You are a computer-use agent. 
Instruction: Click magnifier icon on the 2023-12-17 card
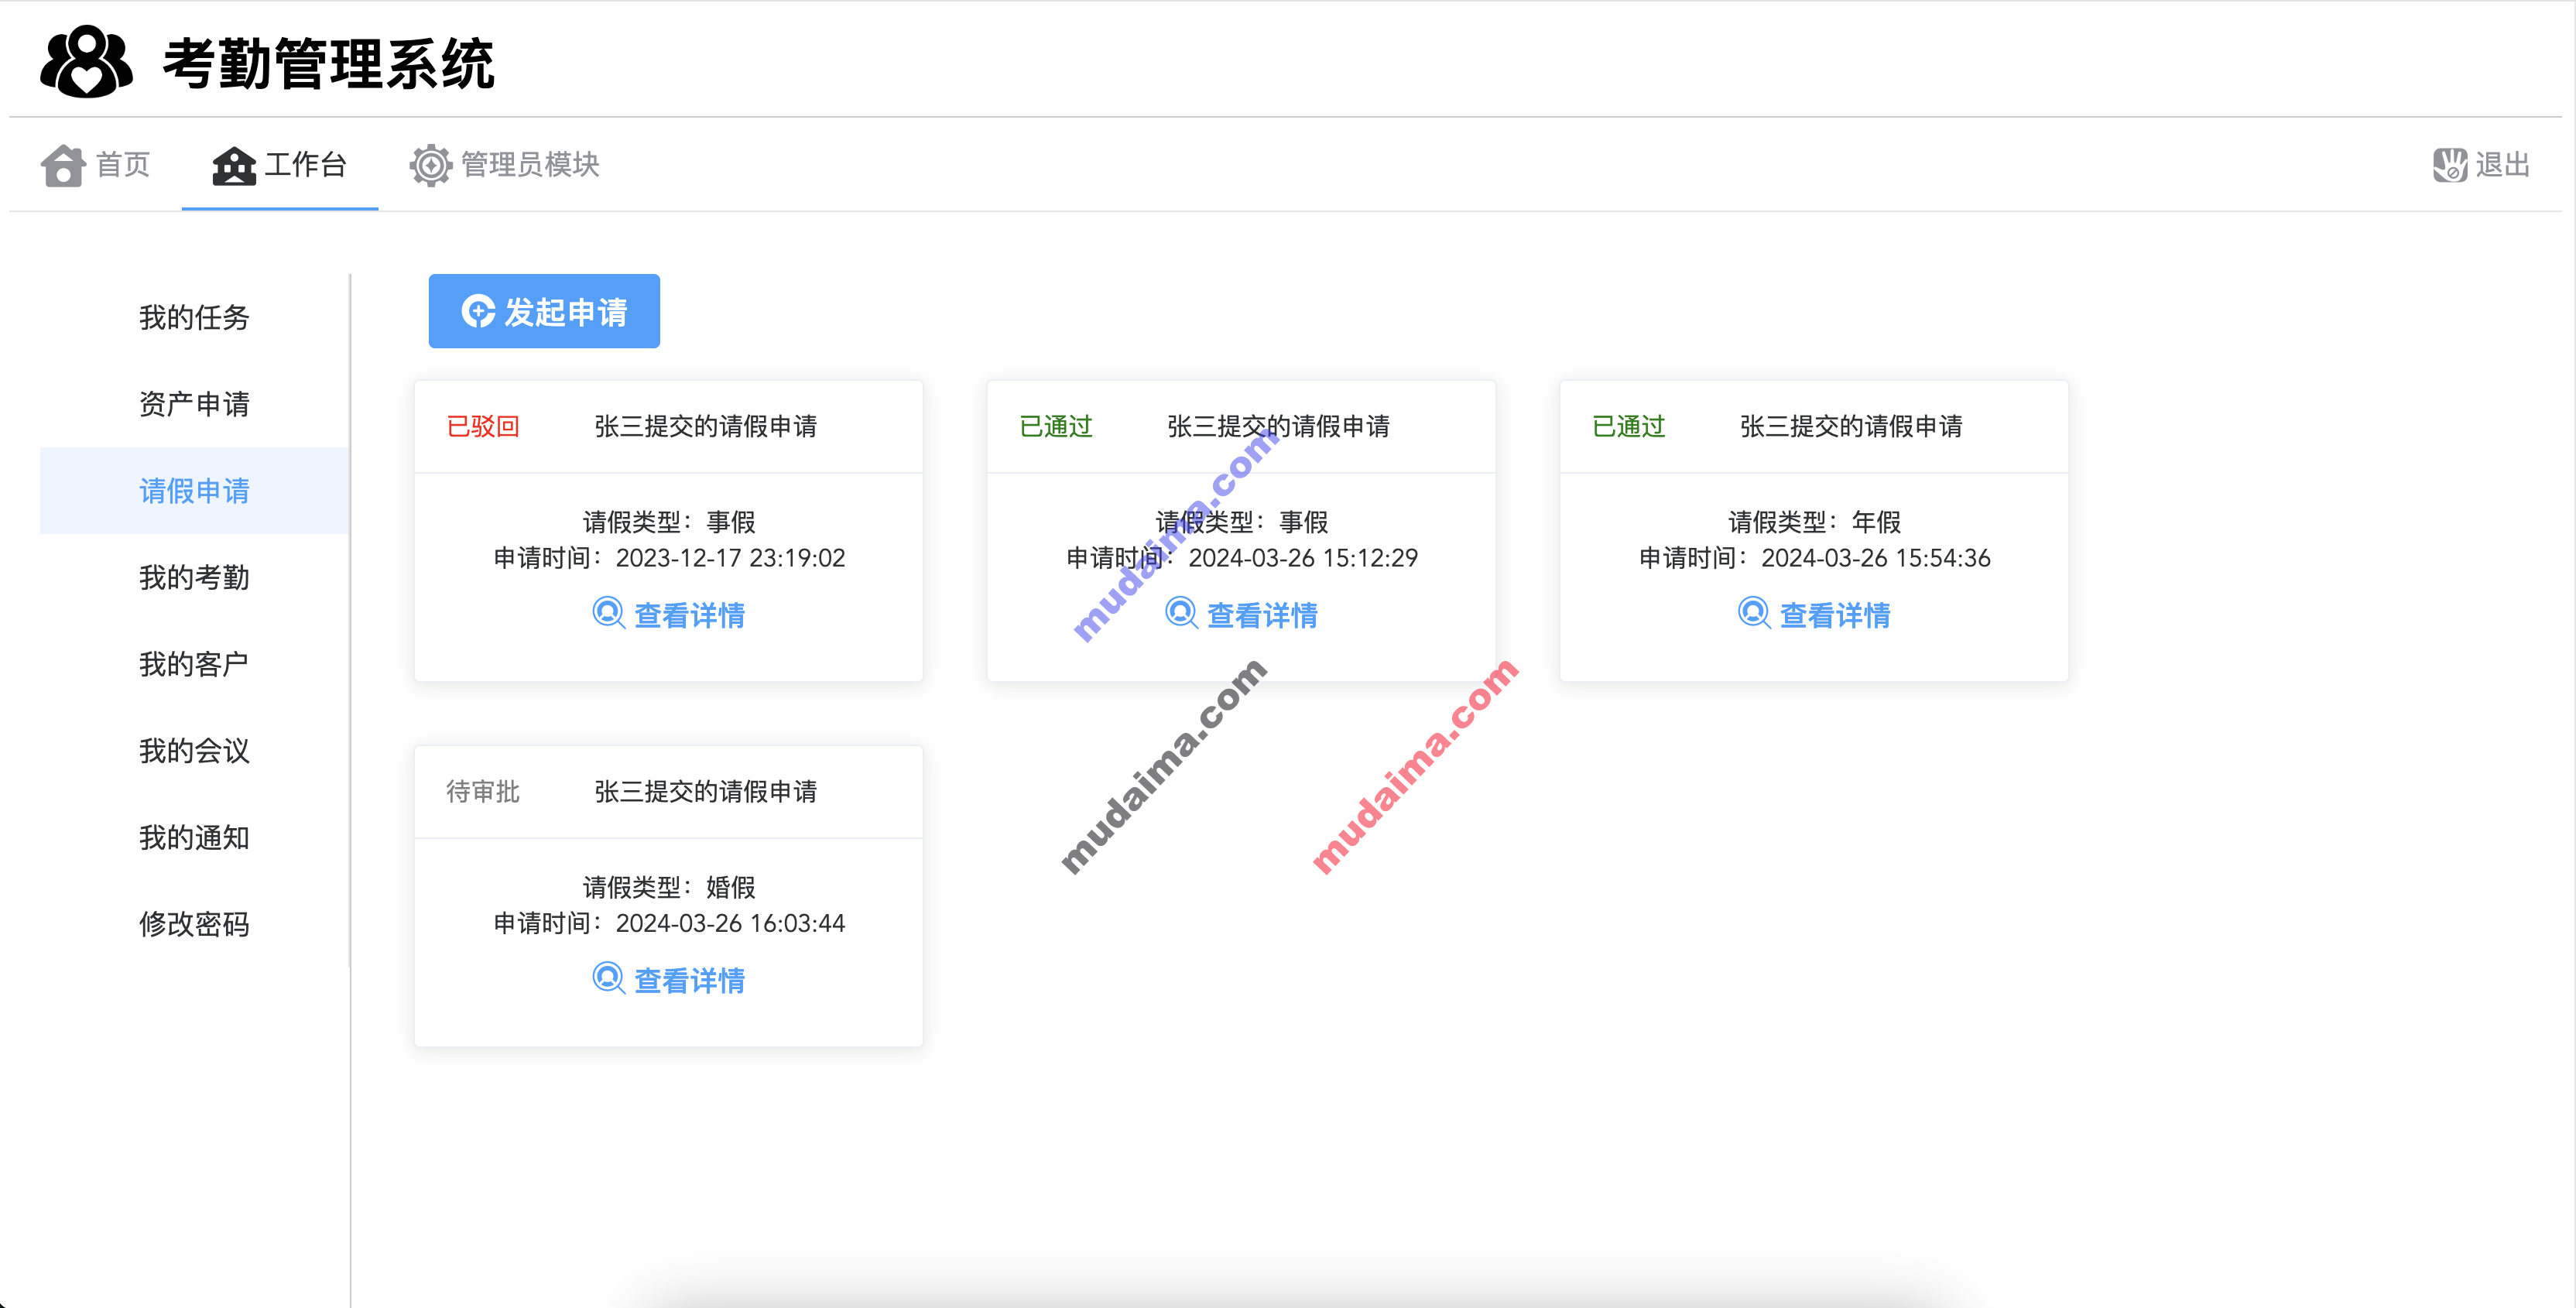608,613
